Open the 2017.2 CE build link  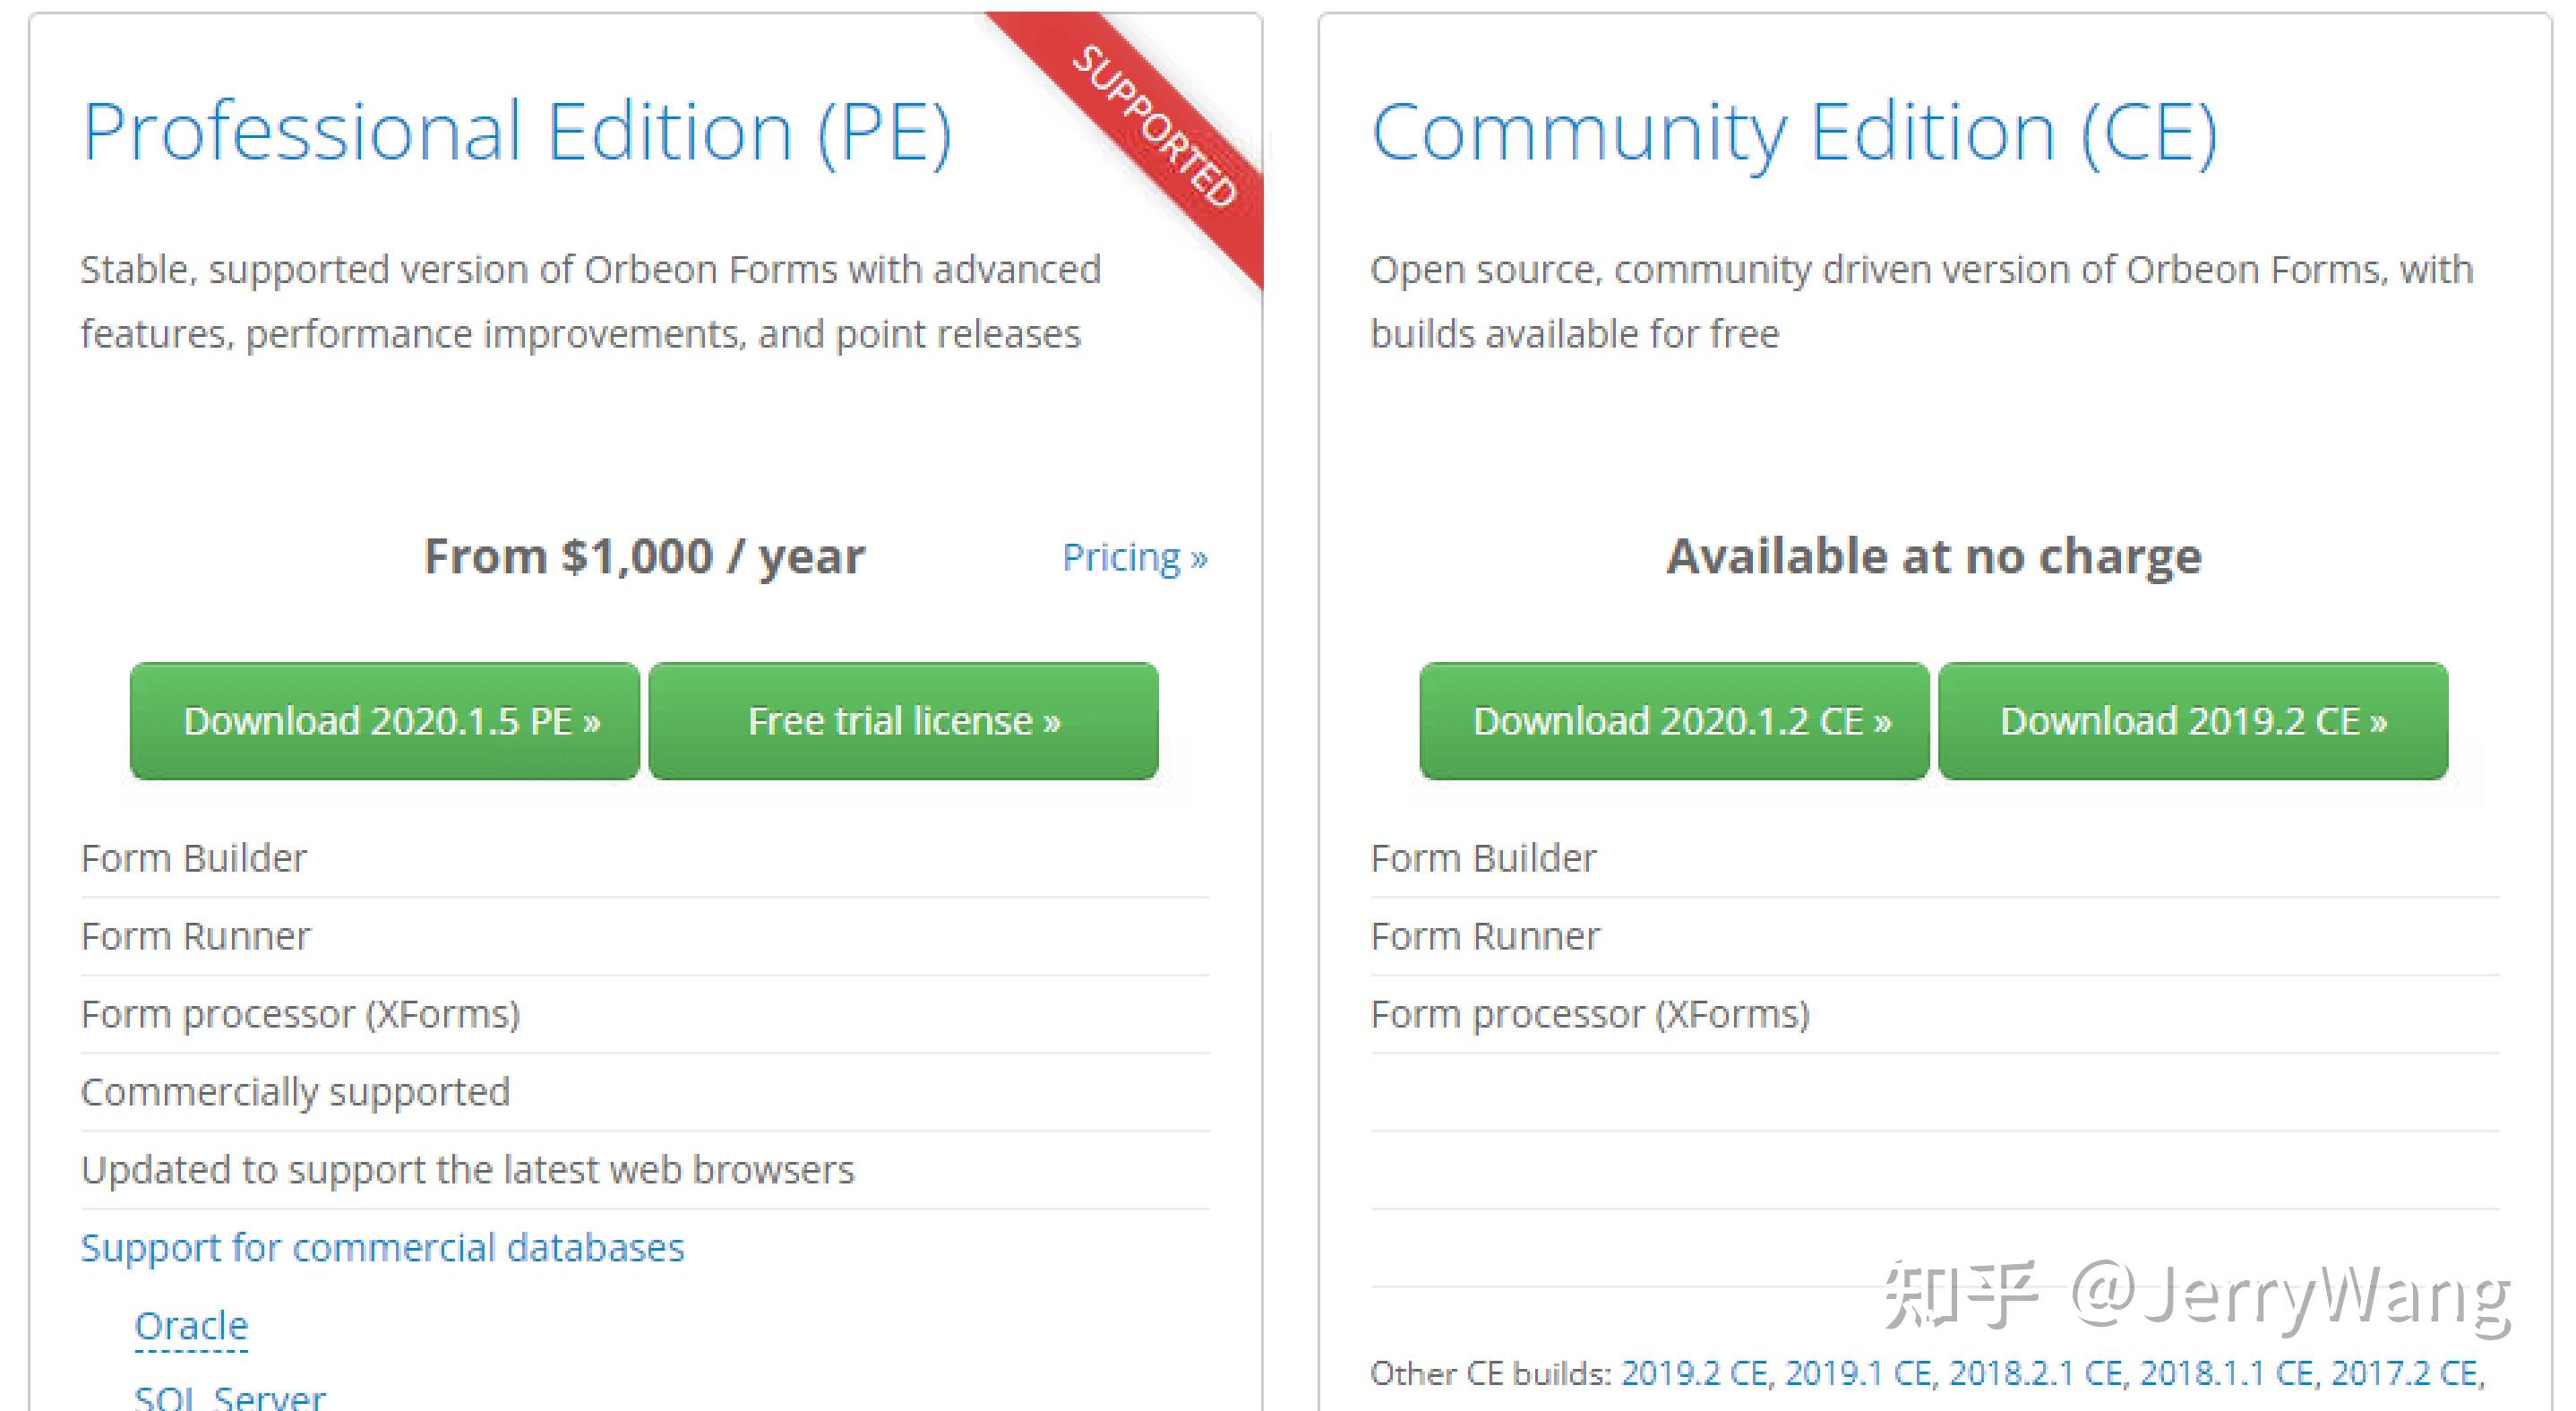pyautogui.click(x=2405, y=1374)
